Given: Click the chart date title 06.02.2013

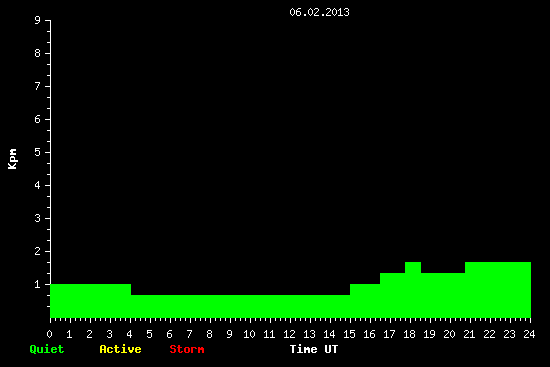Looking at the screenshot, I should click(x=319, y=12).
